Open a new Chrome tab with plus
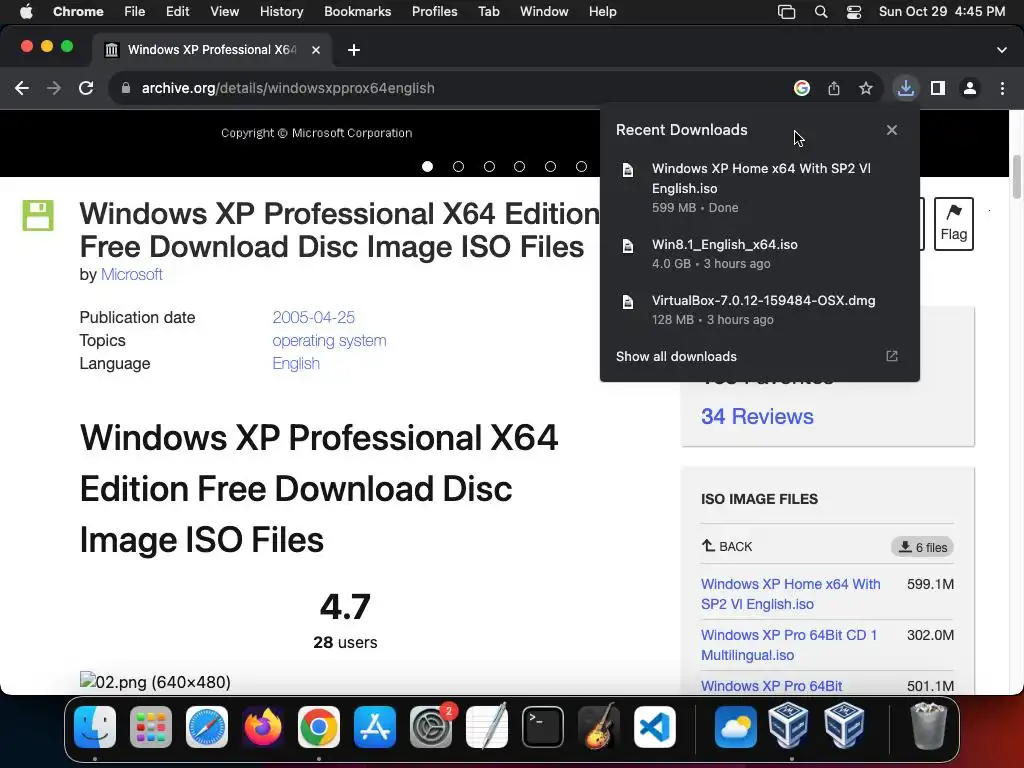This screenshot has width=1024, height=768. [354, 50]
